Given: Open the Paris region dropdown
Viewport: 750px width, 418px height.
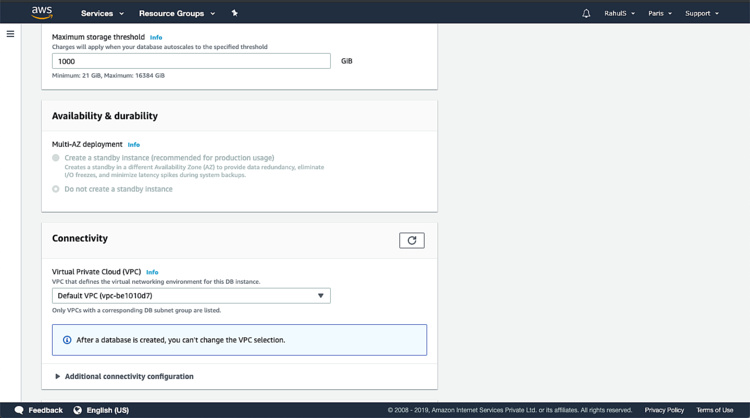Looking at the screenshot, I should click(x=659, y=13).
